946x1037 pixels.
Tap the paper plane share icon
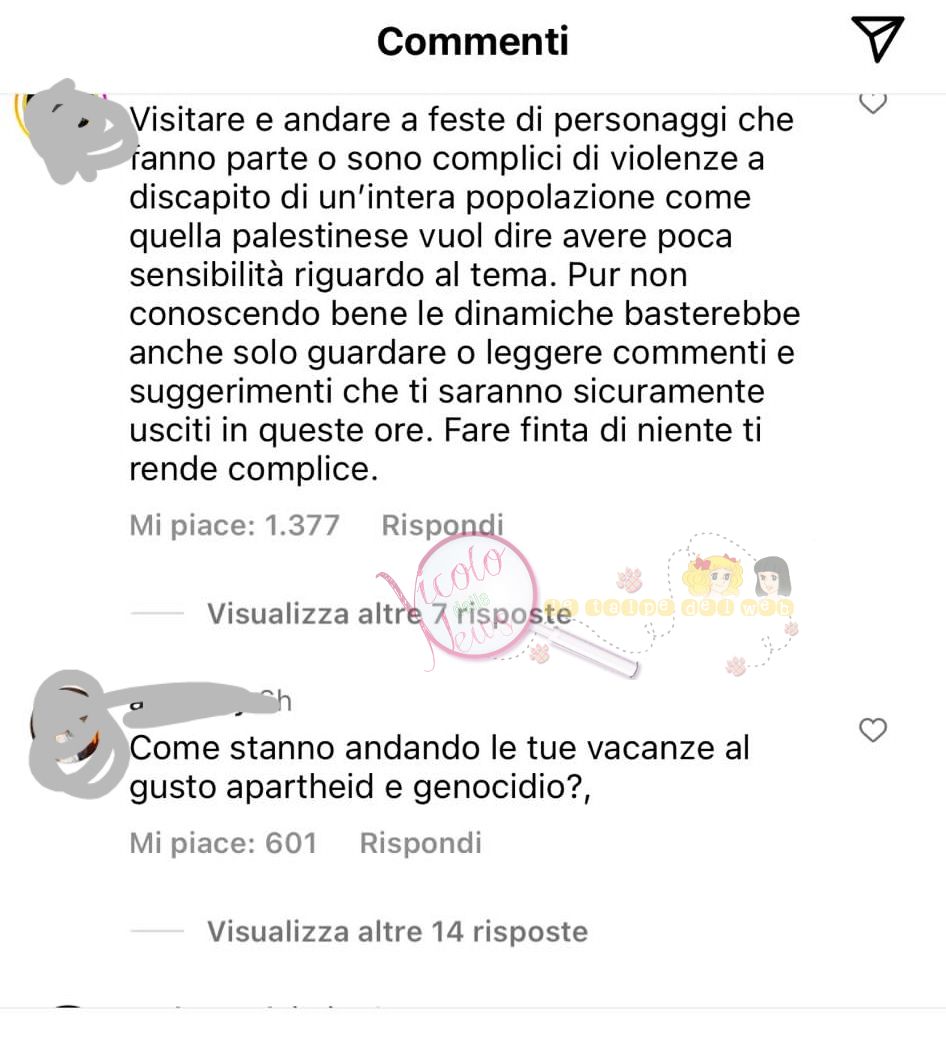point(877,38)
